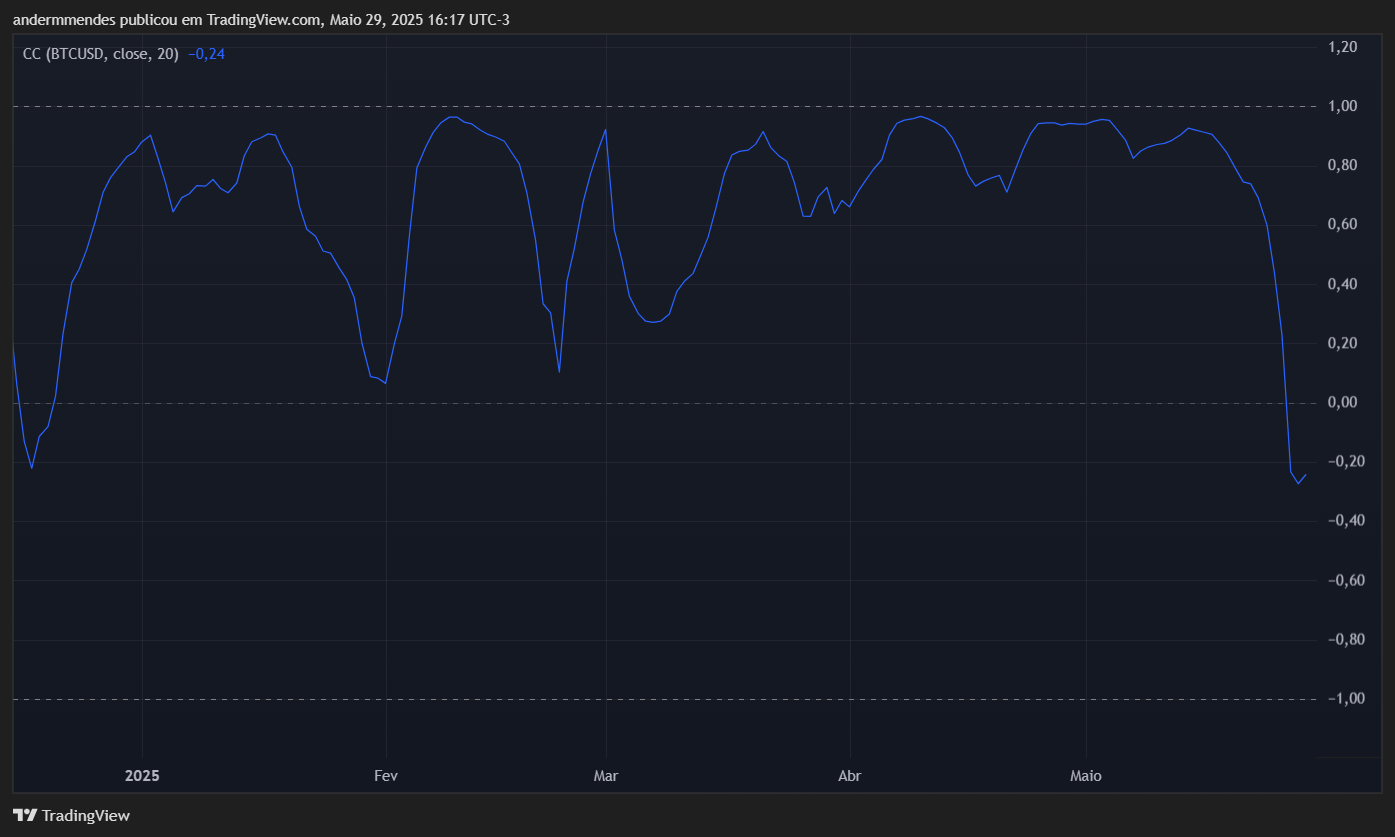This screenshot has height=837, width=1395.
Task: Select the Mar label on time axis
Action: [x=605, y=775]
